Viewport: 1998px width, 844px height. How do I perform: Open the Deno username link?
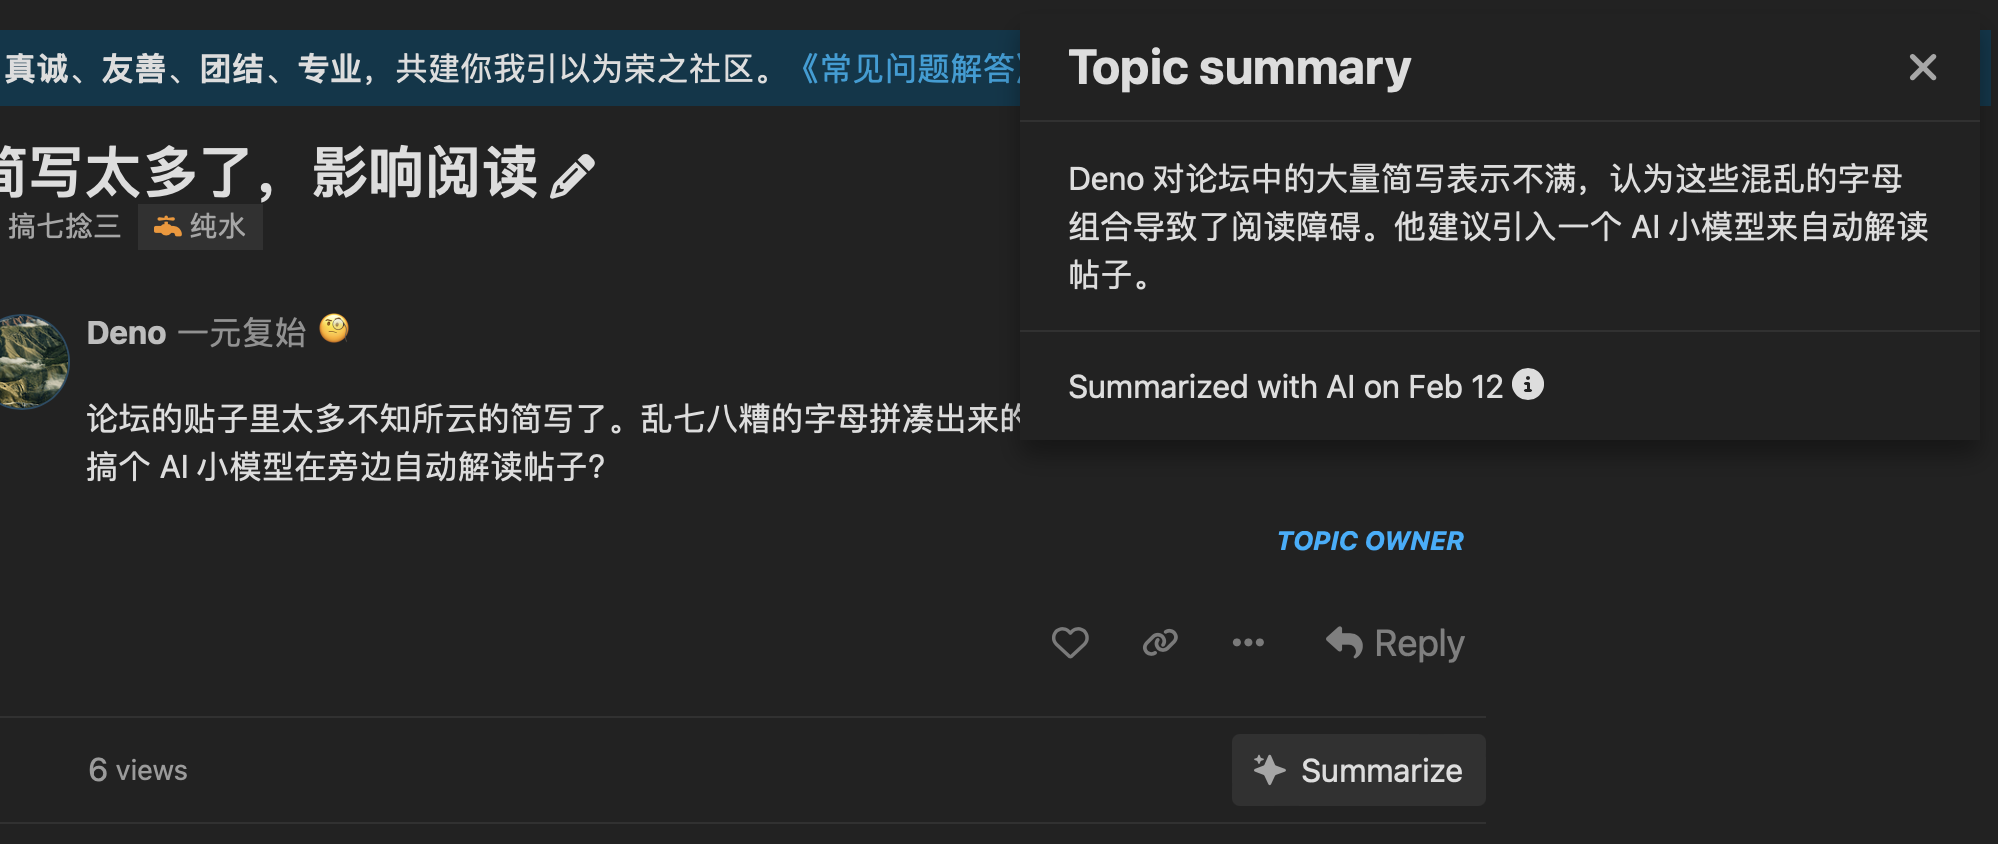[126, 332]
